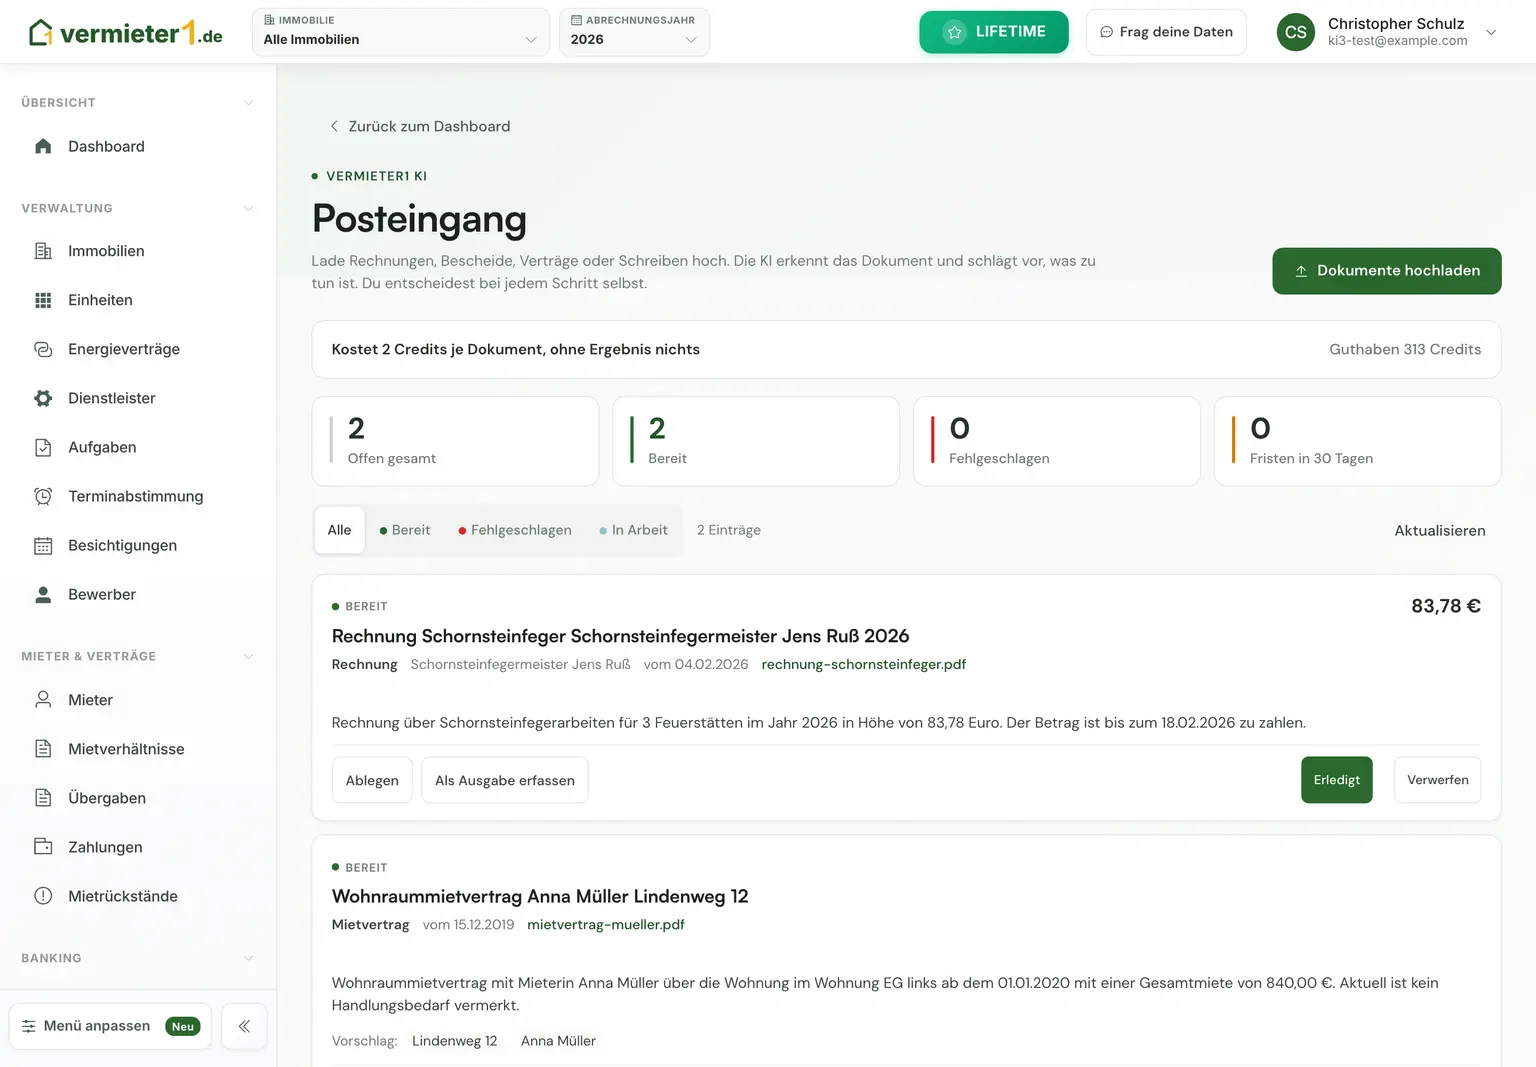
Task: Open the Immobilie dropdown Alle Immobilien
Action: click(x=400, y=32)
